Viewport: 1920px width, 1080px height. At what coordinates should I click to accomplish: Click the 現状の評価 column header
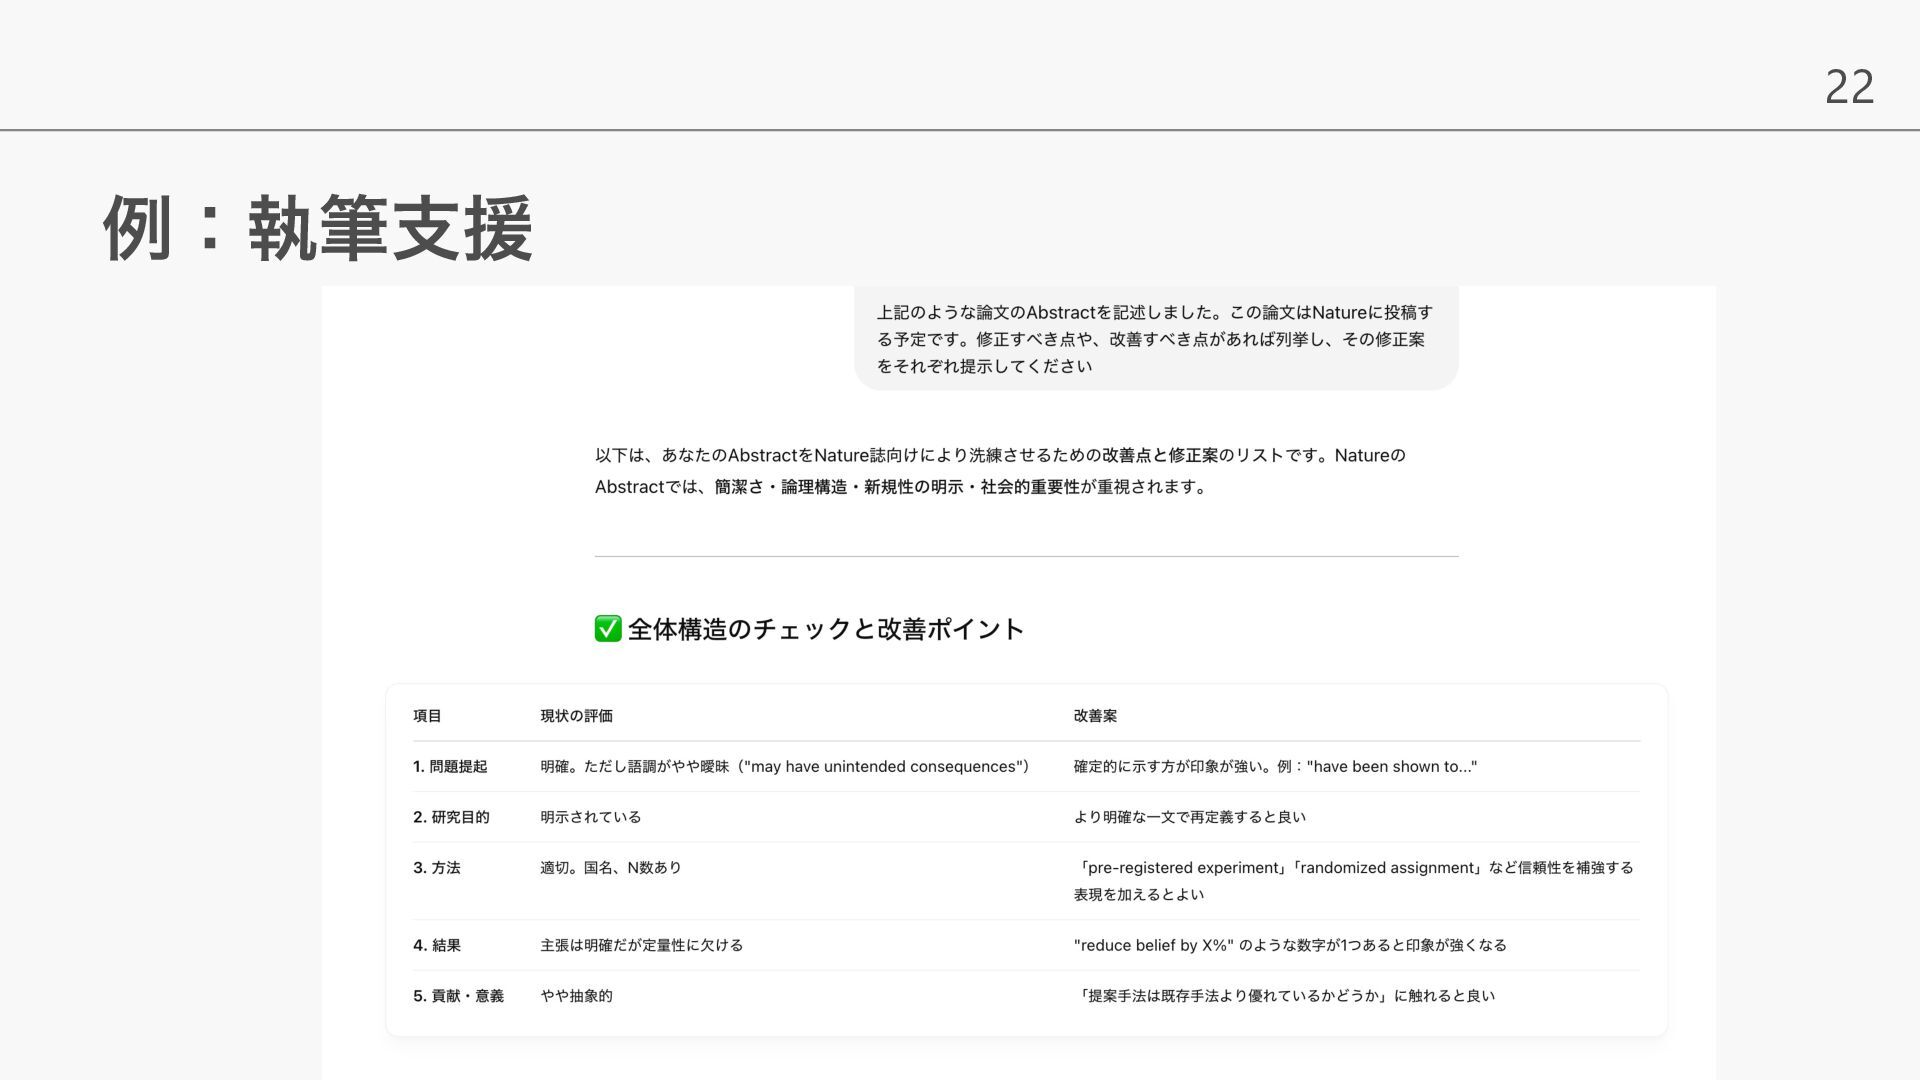[576, 716]
